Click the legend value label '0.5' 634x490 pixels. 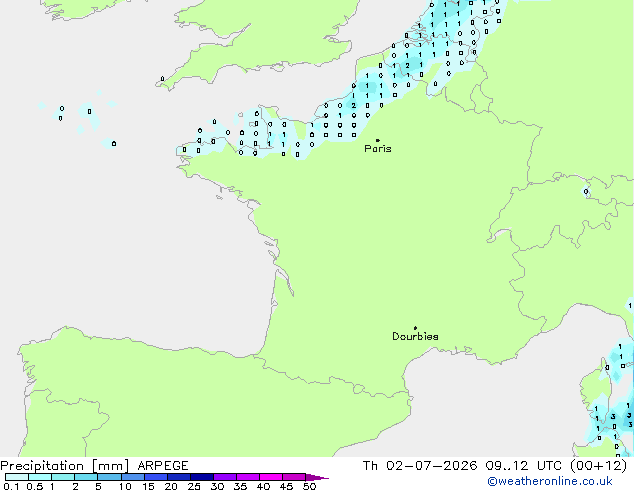[35, 486]
